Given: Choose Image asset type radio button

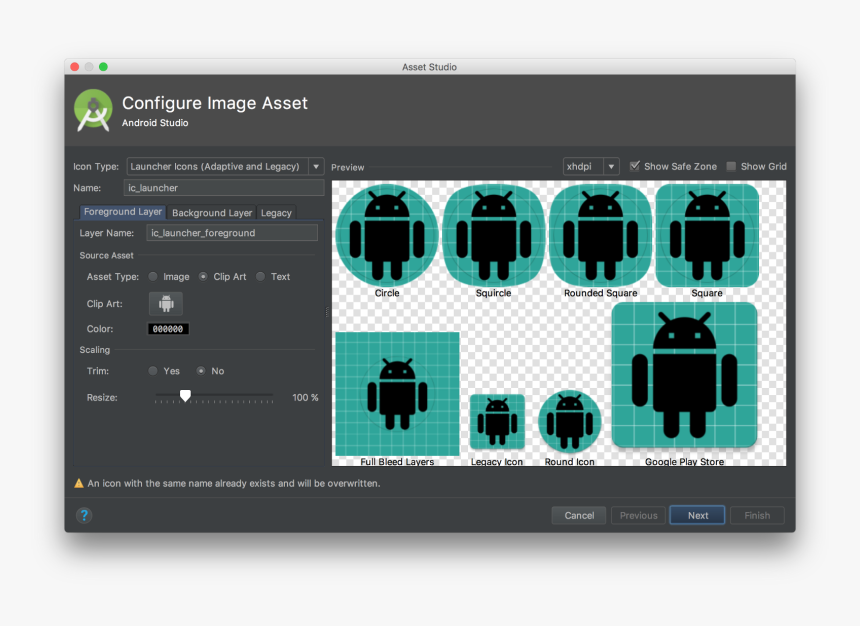Looking at the screenshot, I should [153, 277].
